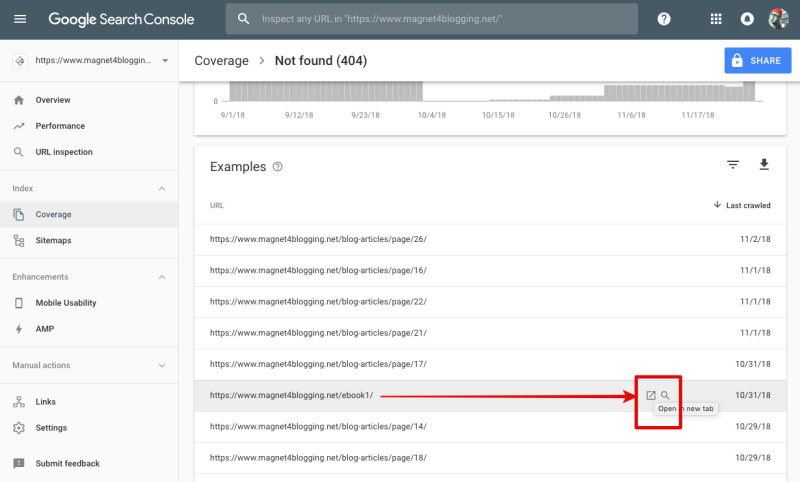Viewport: 800px width, 482px height.
Task: Click the Links network icon
Action: [x=19, y=402]
